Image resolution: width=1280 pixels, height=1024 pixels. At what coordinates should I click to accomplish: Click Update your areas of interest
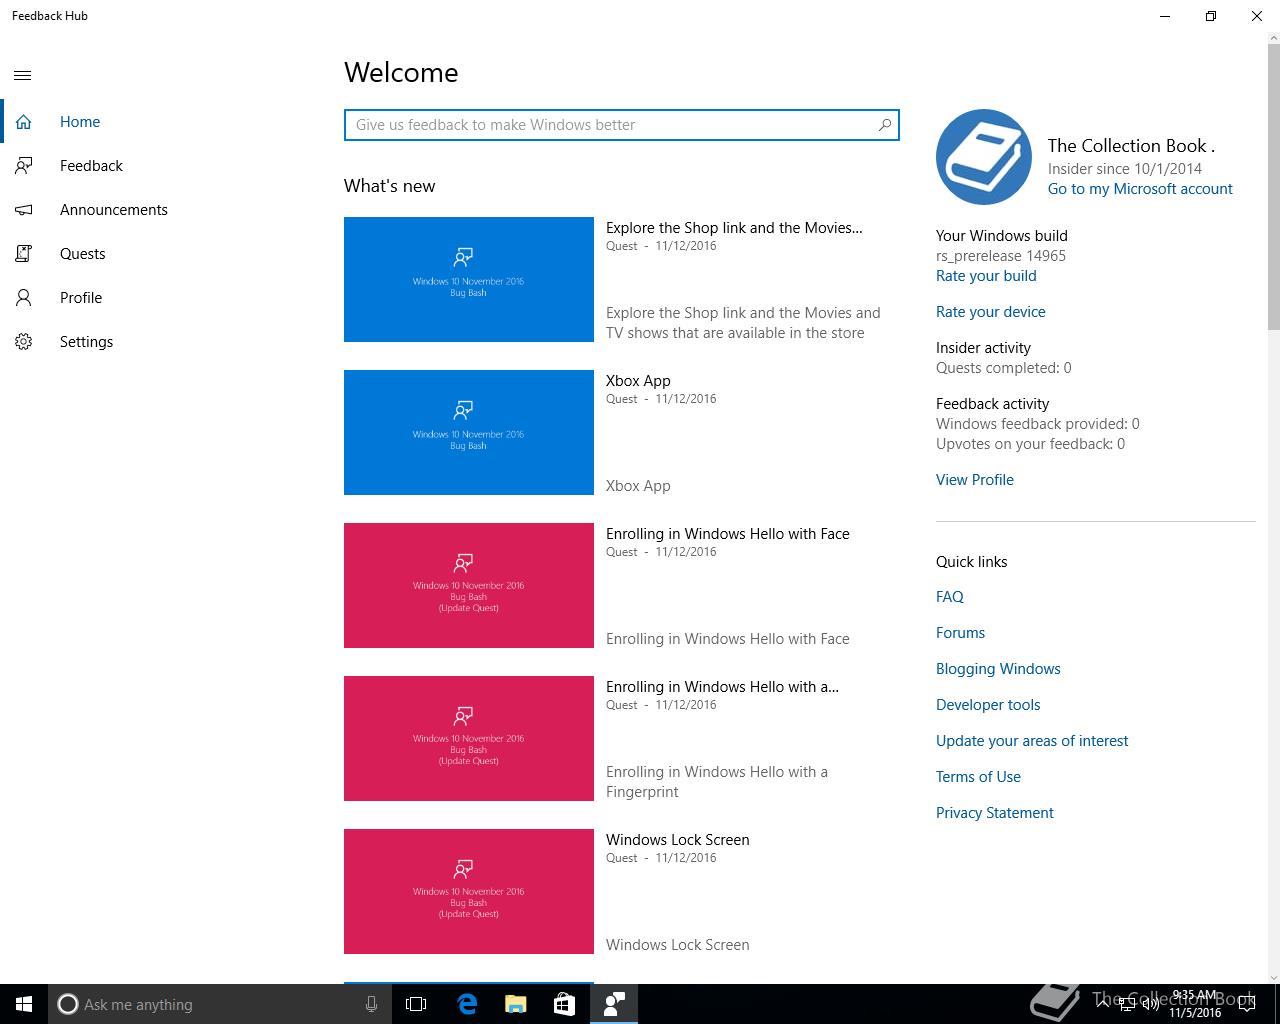point(1032,741)
